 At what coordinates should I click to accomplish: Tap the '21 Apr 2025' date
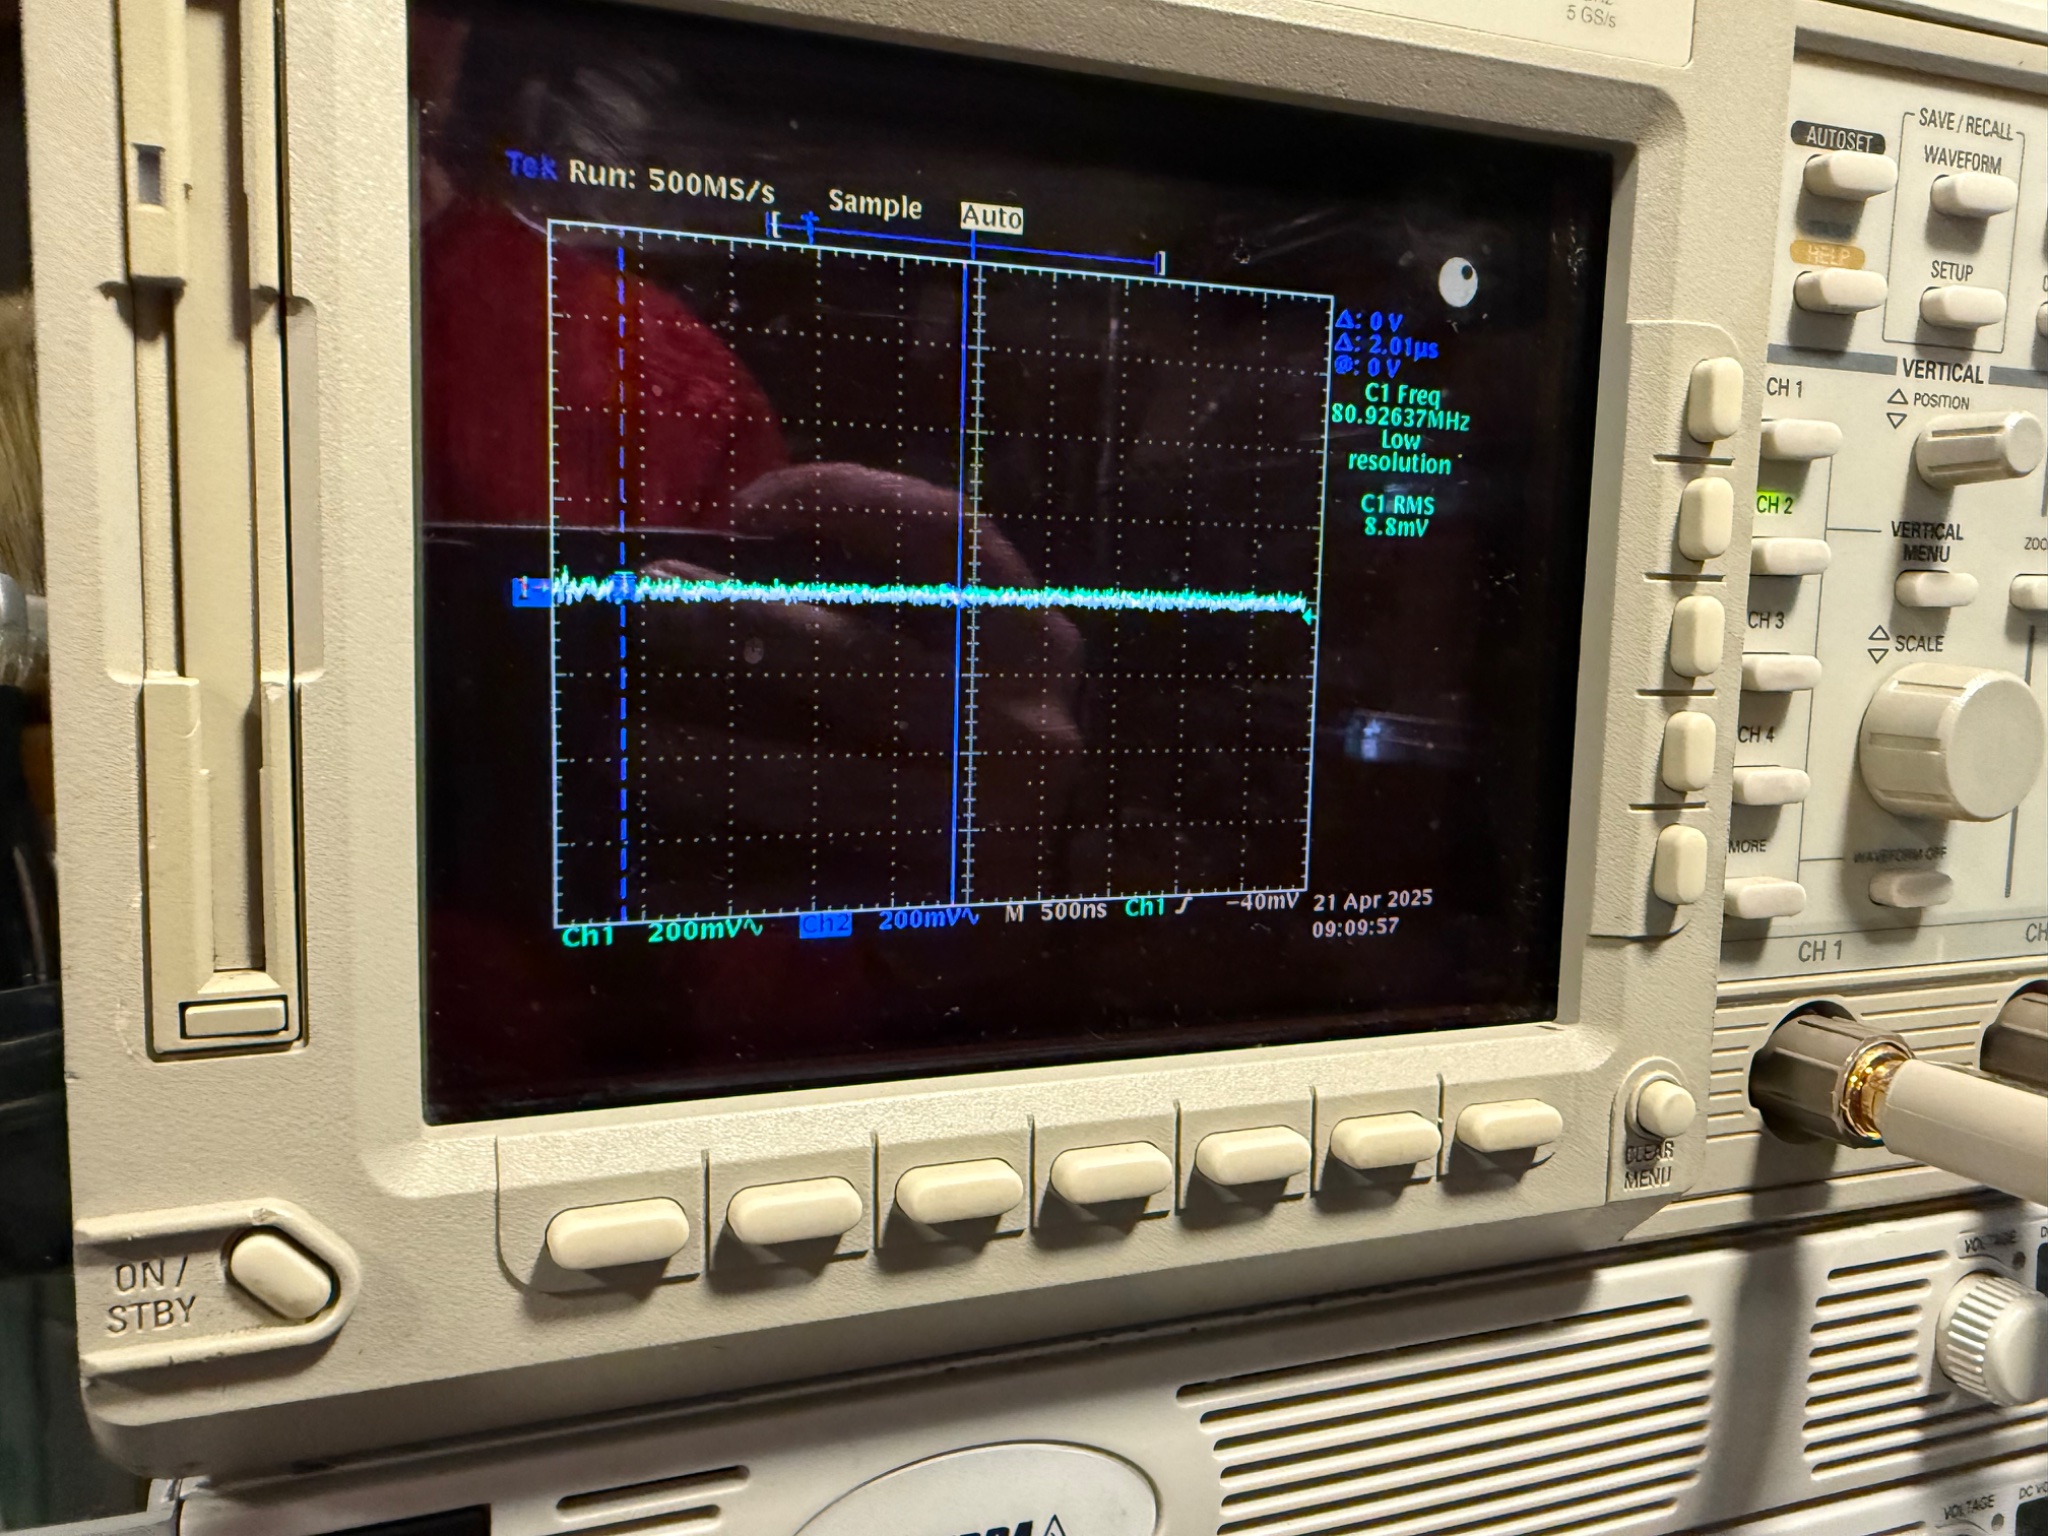[x=1373, y=900]
